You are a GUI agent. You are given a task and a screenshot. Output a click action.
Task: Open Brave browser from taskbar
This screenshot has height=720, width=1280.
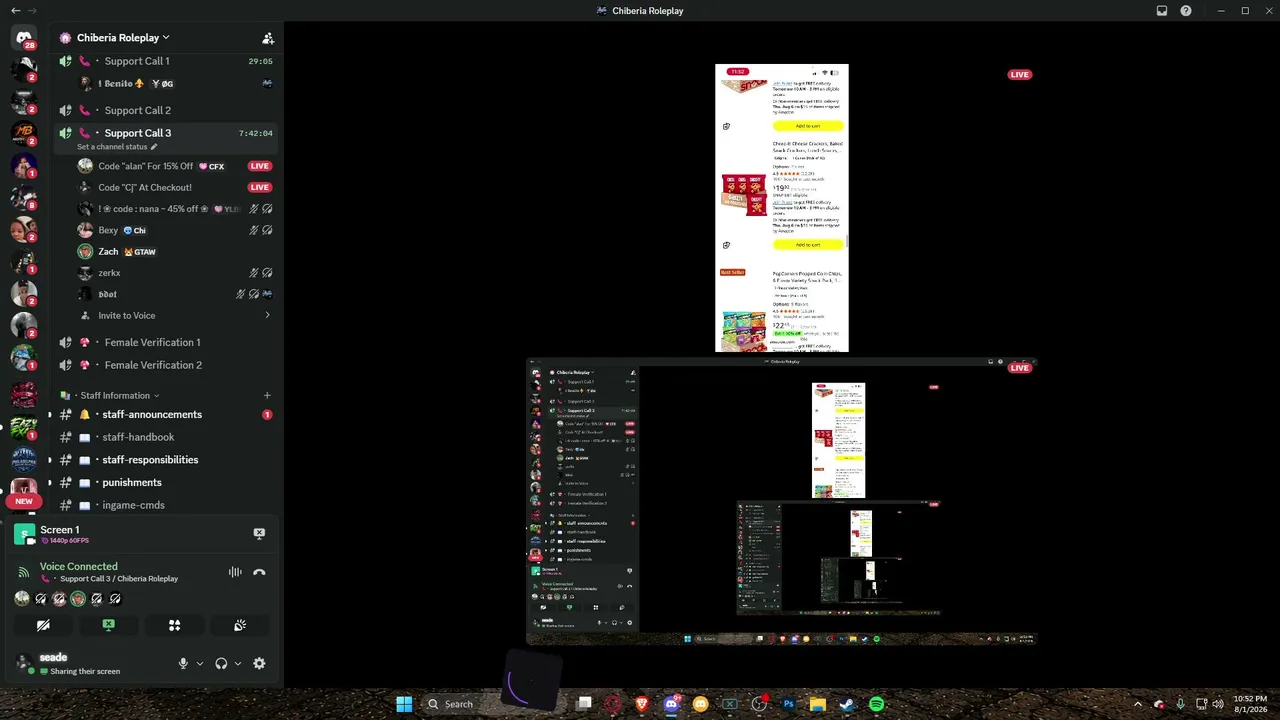(x=642, y=704)
